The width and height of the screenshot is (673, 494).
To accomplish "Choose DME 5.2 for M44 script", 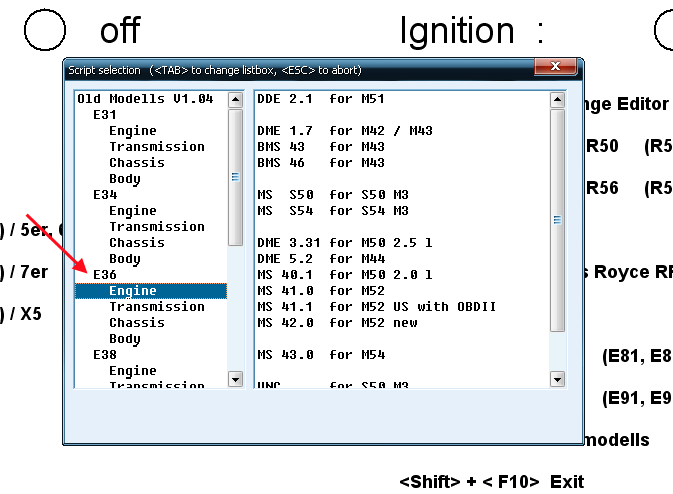I will coord(321,258).
